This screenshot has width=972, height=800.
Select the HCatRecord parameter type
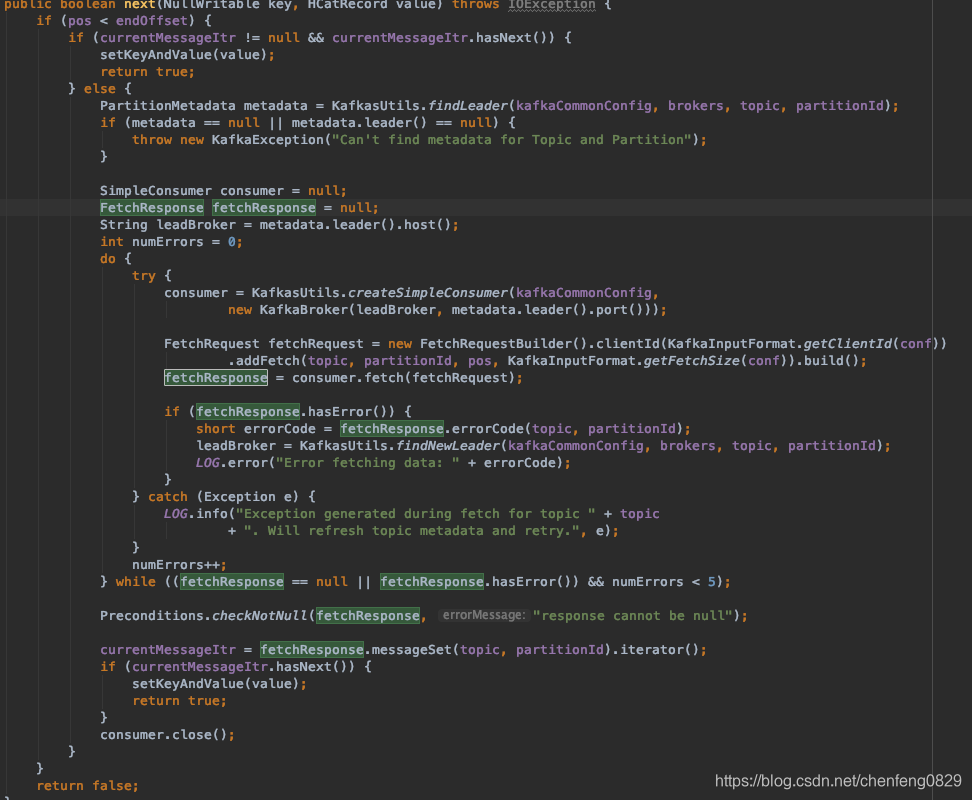(x=347, y=4)
